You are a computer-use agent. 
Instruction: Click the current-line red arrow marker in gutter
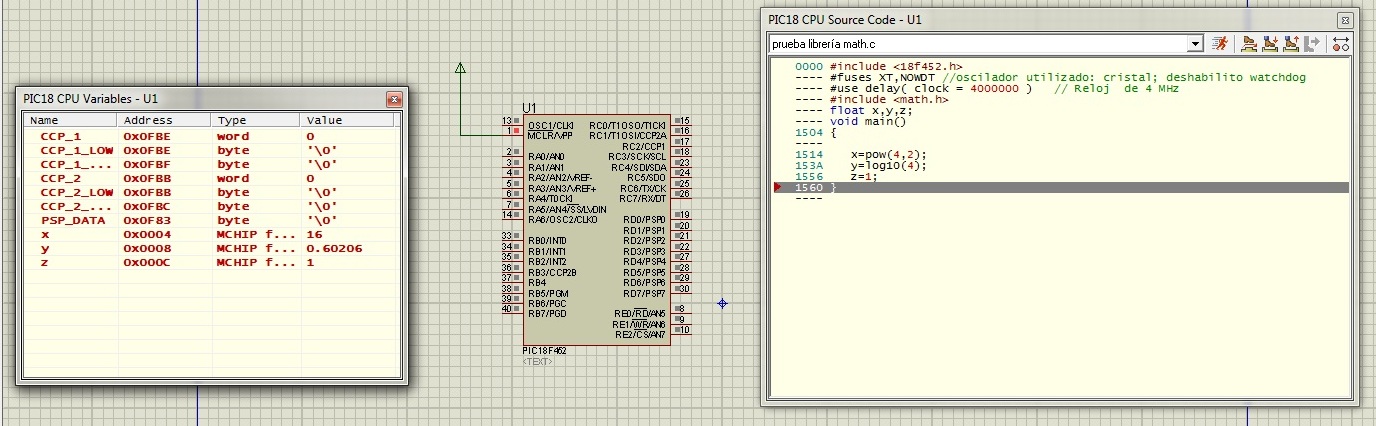click(x=779, y=188)
